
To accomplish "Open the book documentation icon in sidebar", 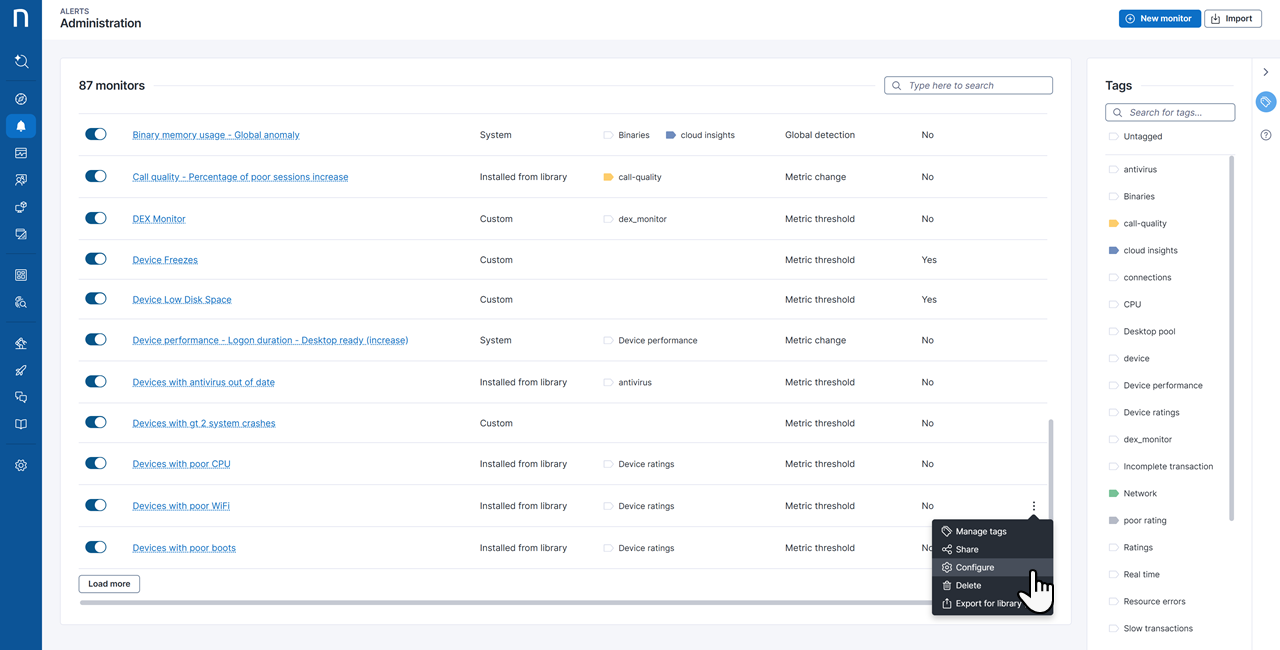I will 21,424.
